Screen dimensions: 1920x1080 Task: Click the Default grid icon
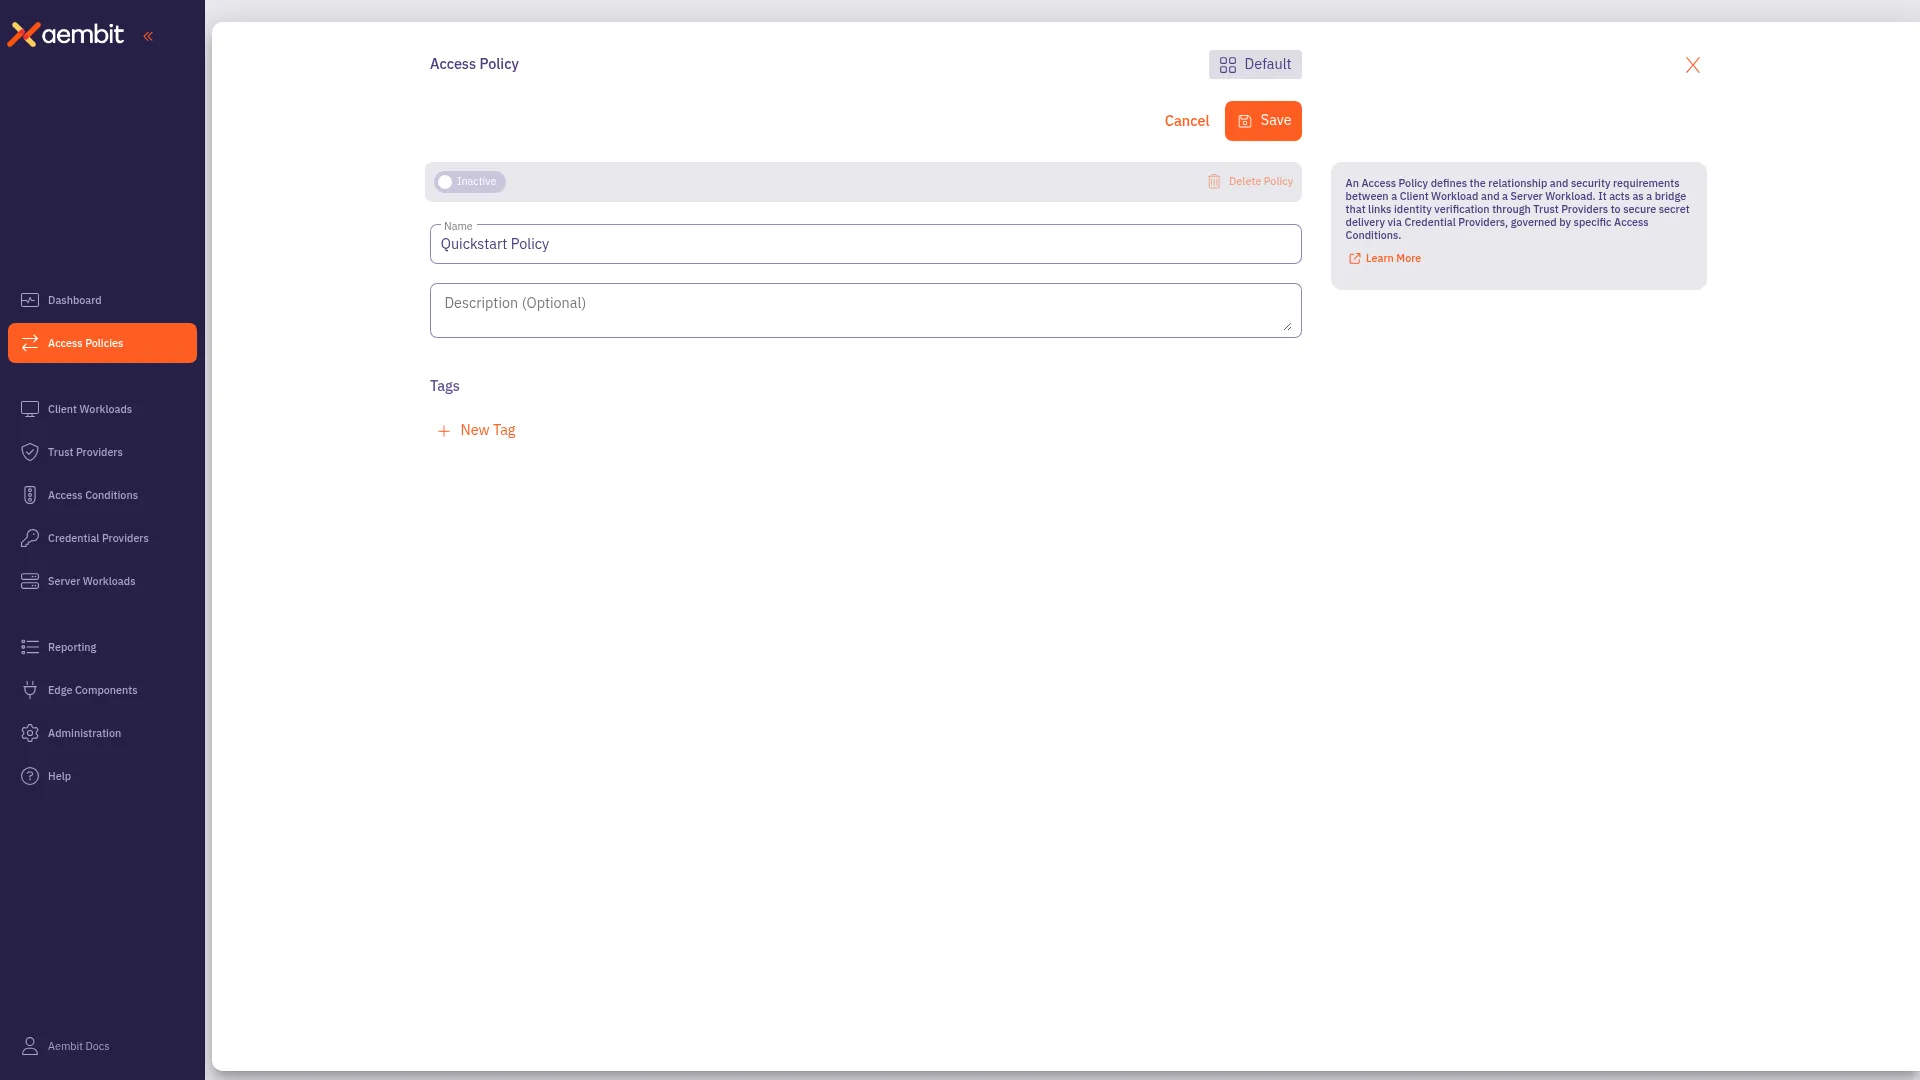click(x=1228, y=65)
